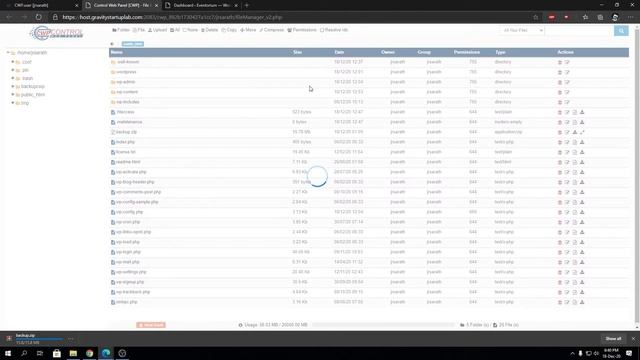The height and width of the screenshot is (360, 640).
Task: Sort the list by the Date column header
Action: click(339, 52)
